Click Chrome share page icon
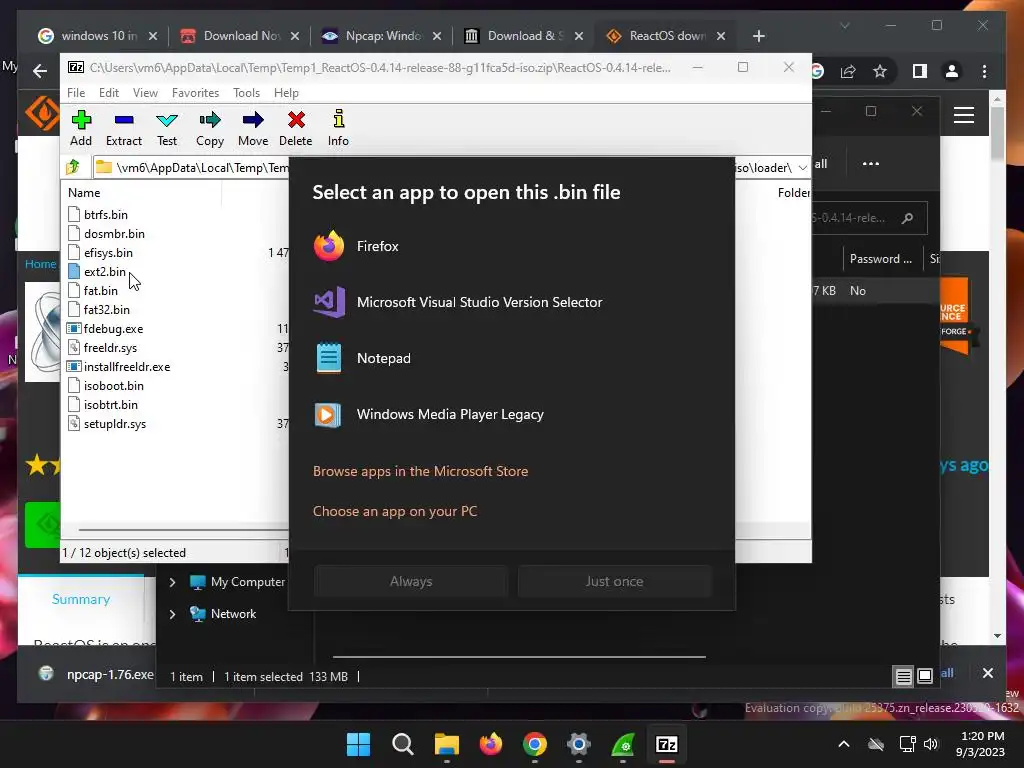 [848, 71]
